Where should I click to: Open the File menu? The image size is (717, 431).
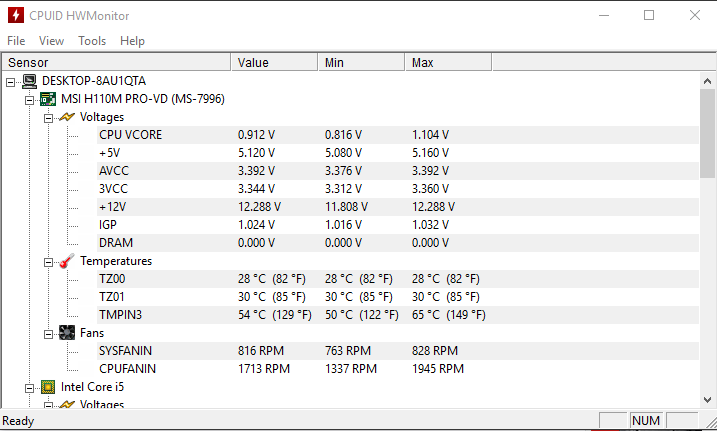16,41
